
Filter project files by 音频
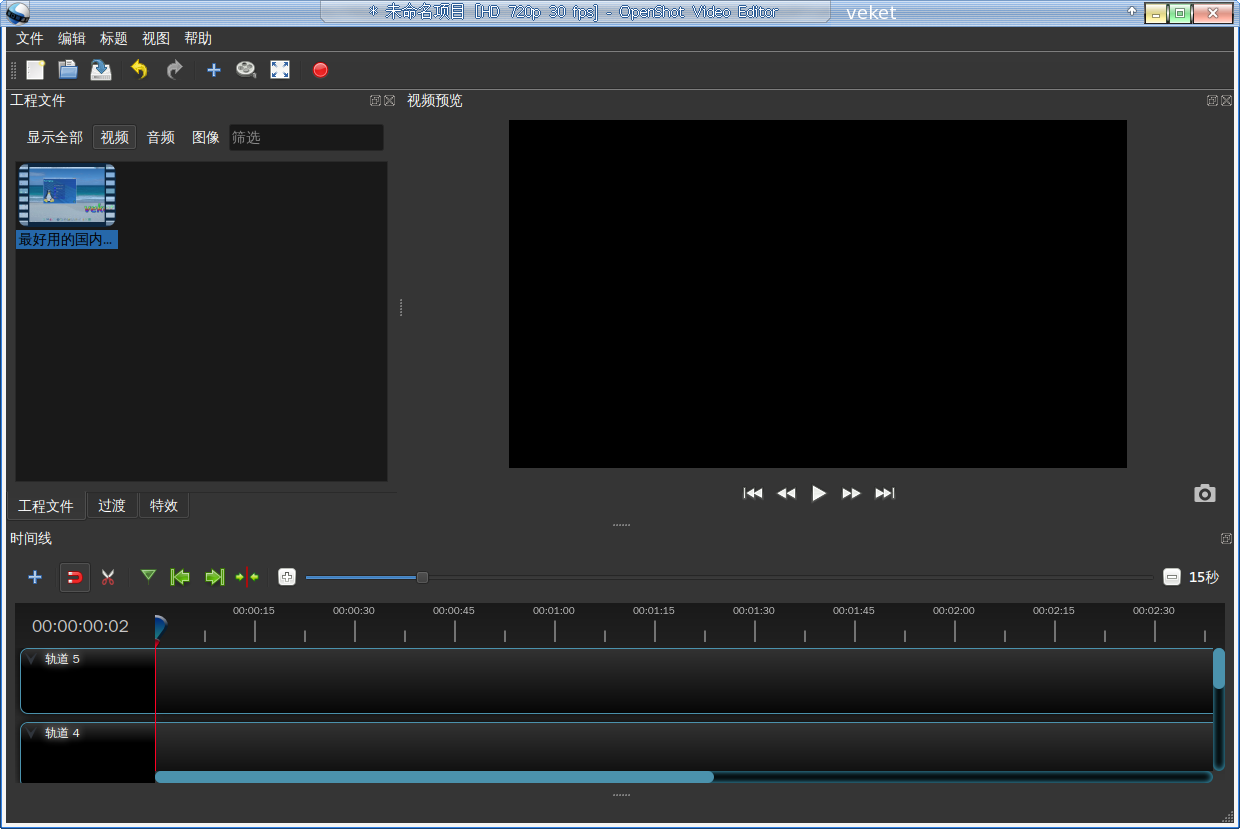[x=161, y=138]
